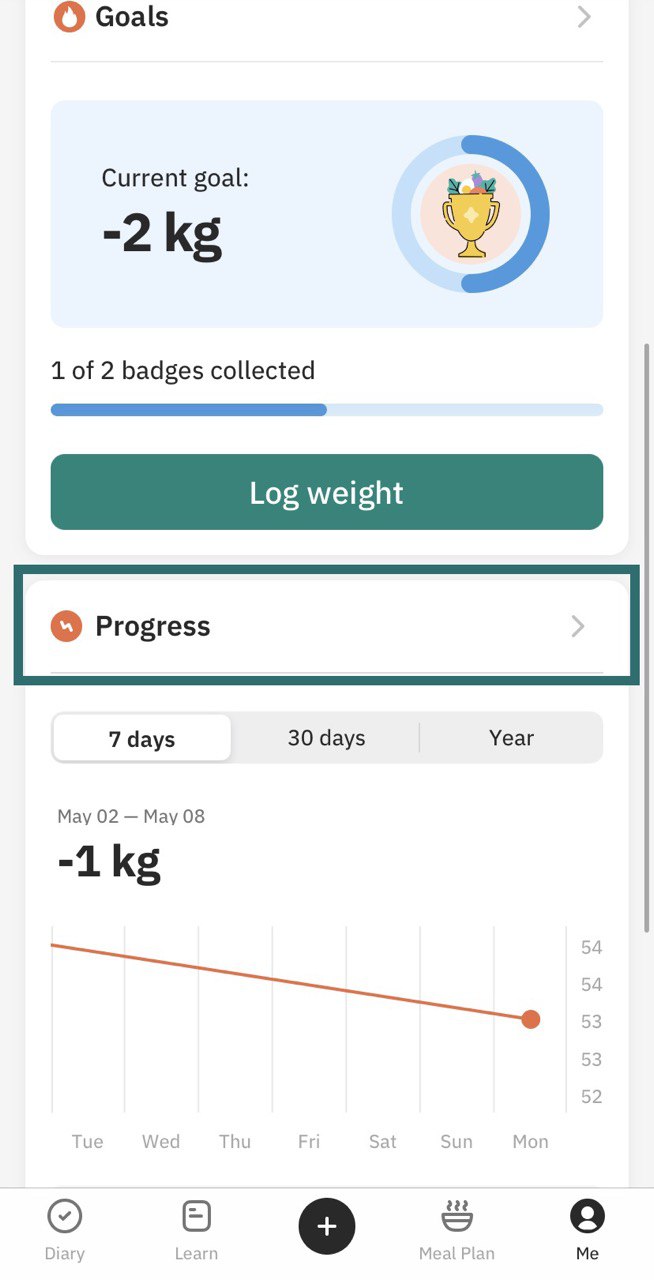Open Progress details via chevron
The height and width of the screenshot is (1280, 654).
coord(578,627)
